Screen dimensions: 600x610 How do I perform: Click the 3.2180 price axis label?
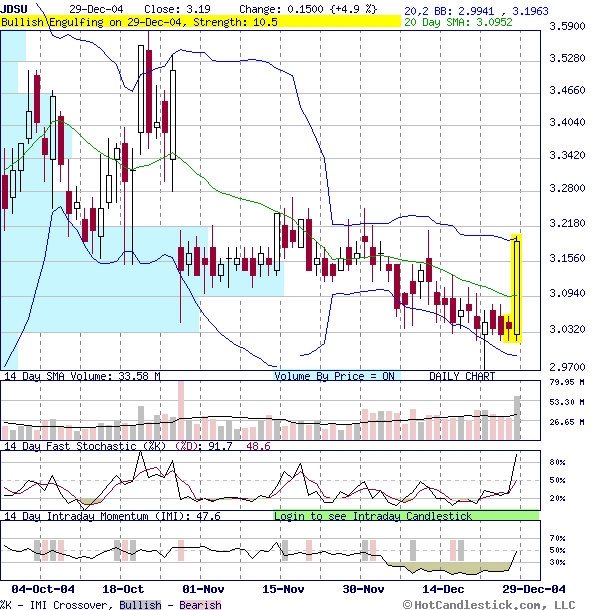pos(567,223)
